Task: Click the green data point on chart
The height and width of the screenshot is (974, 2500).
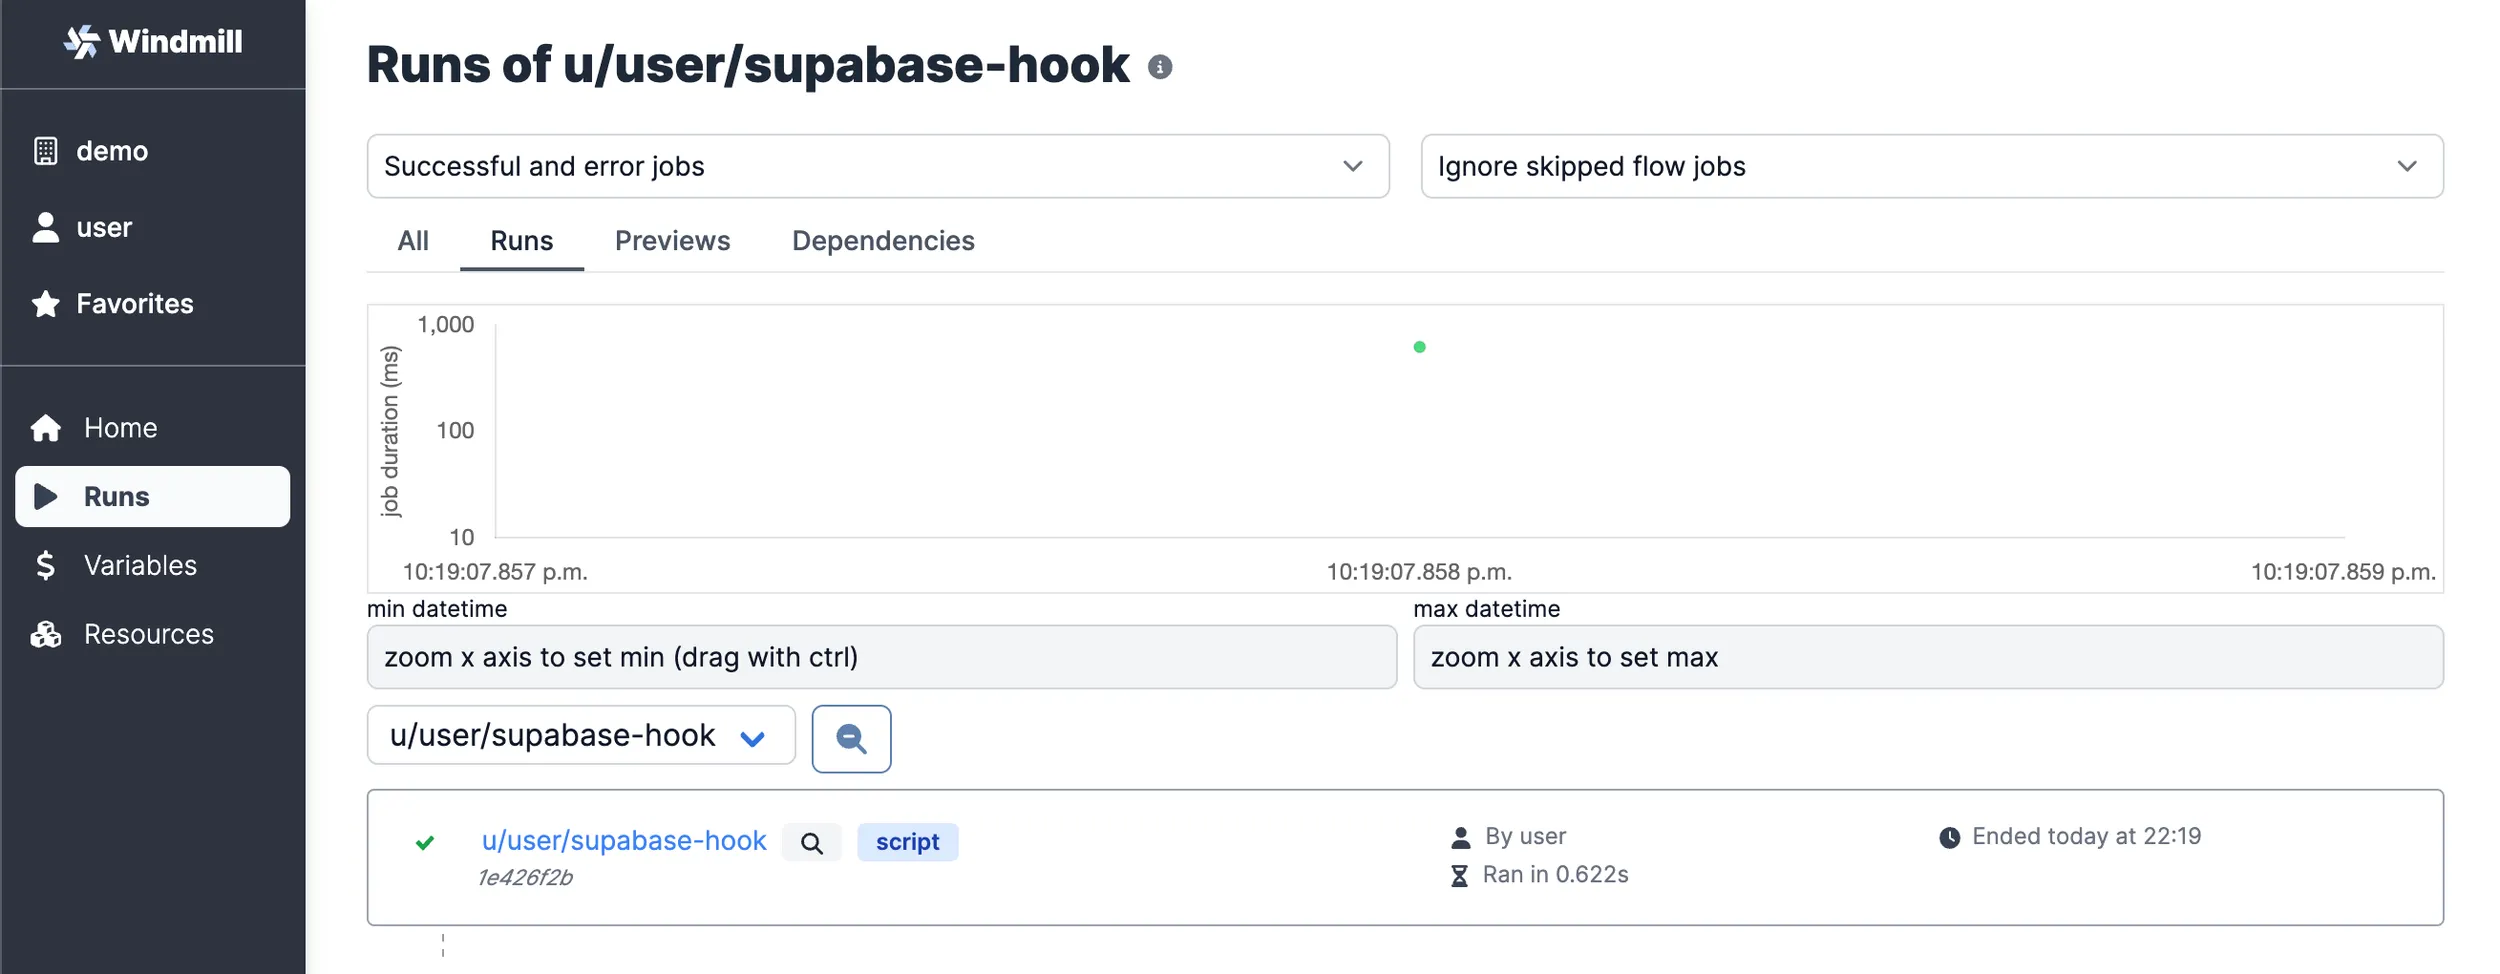Action: 1419,347
